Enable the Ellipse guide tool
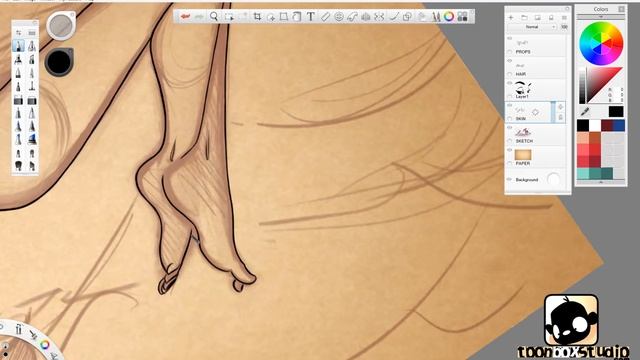640x360 pixels. [339, 16]
